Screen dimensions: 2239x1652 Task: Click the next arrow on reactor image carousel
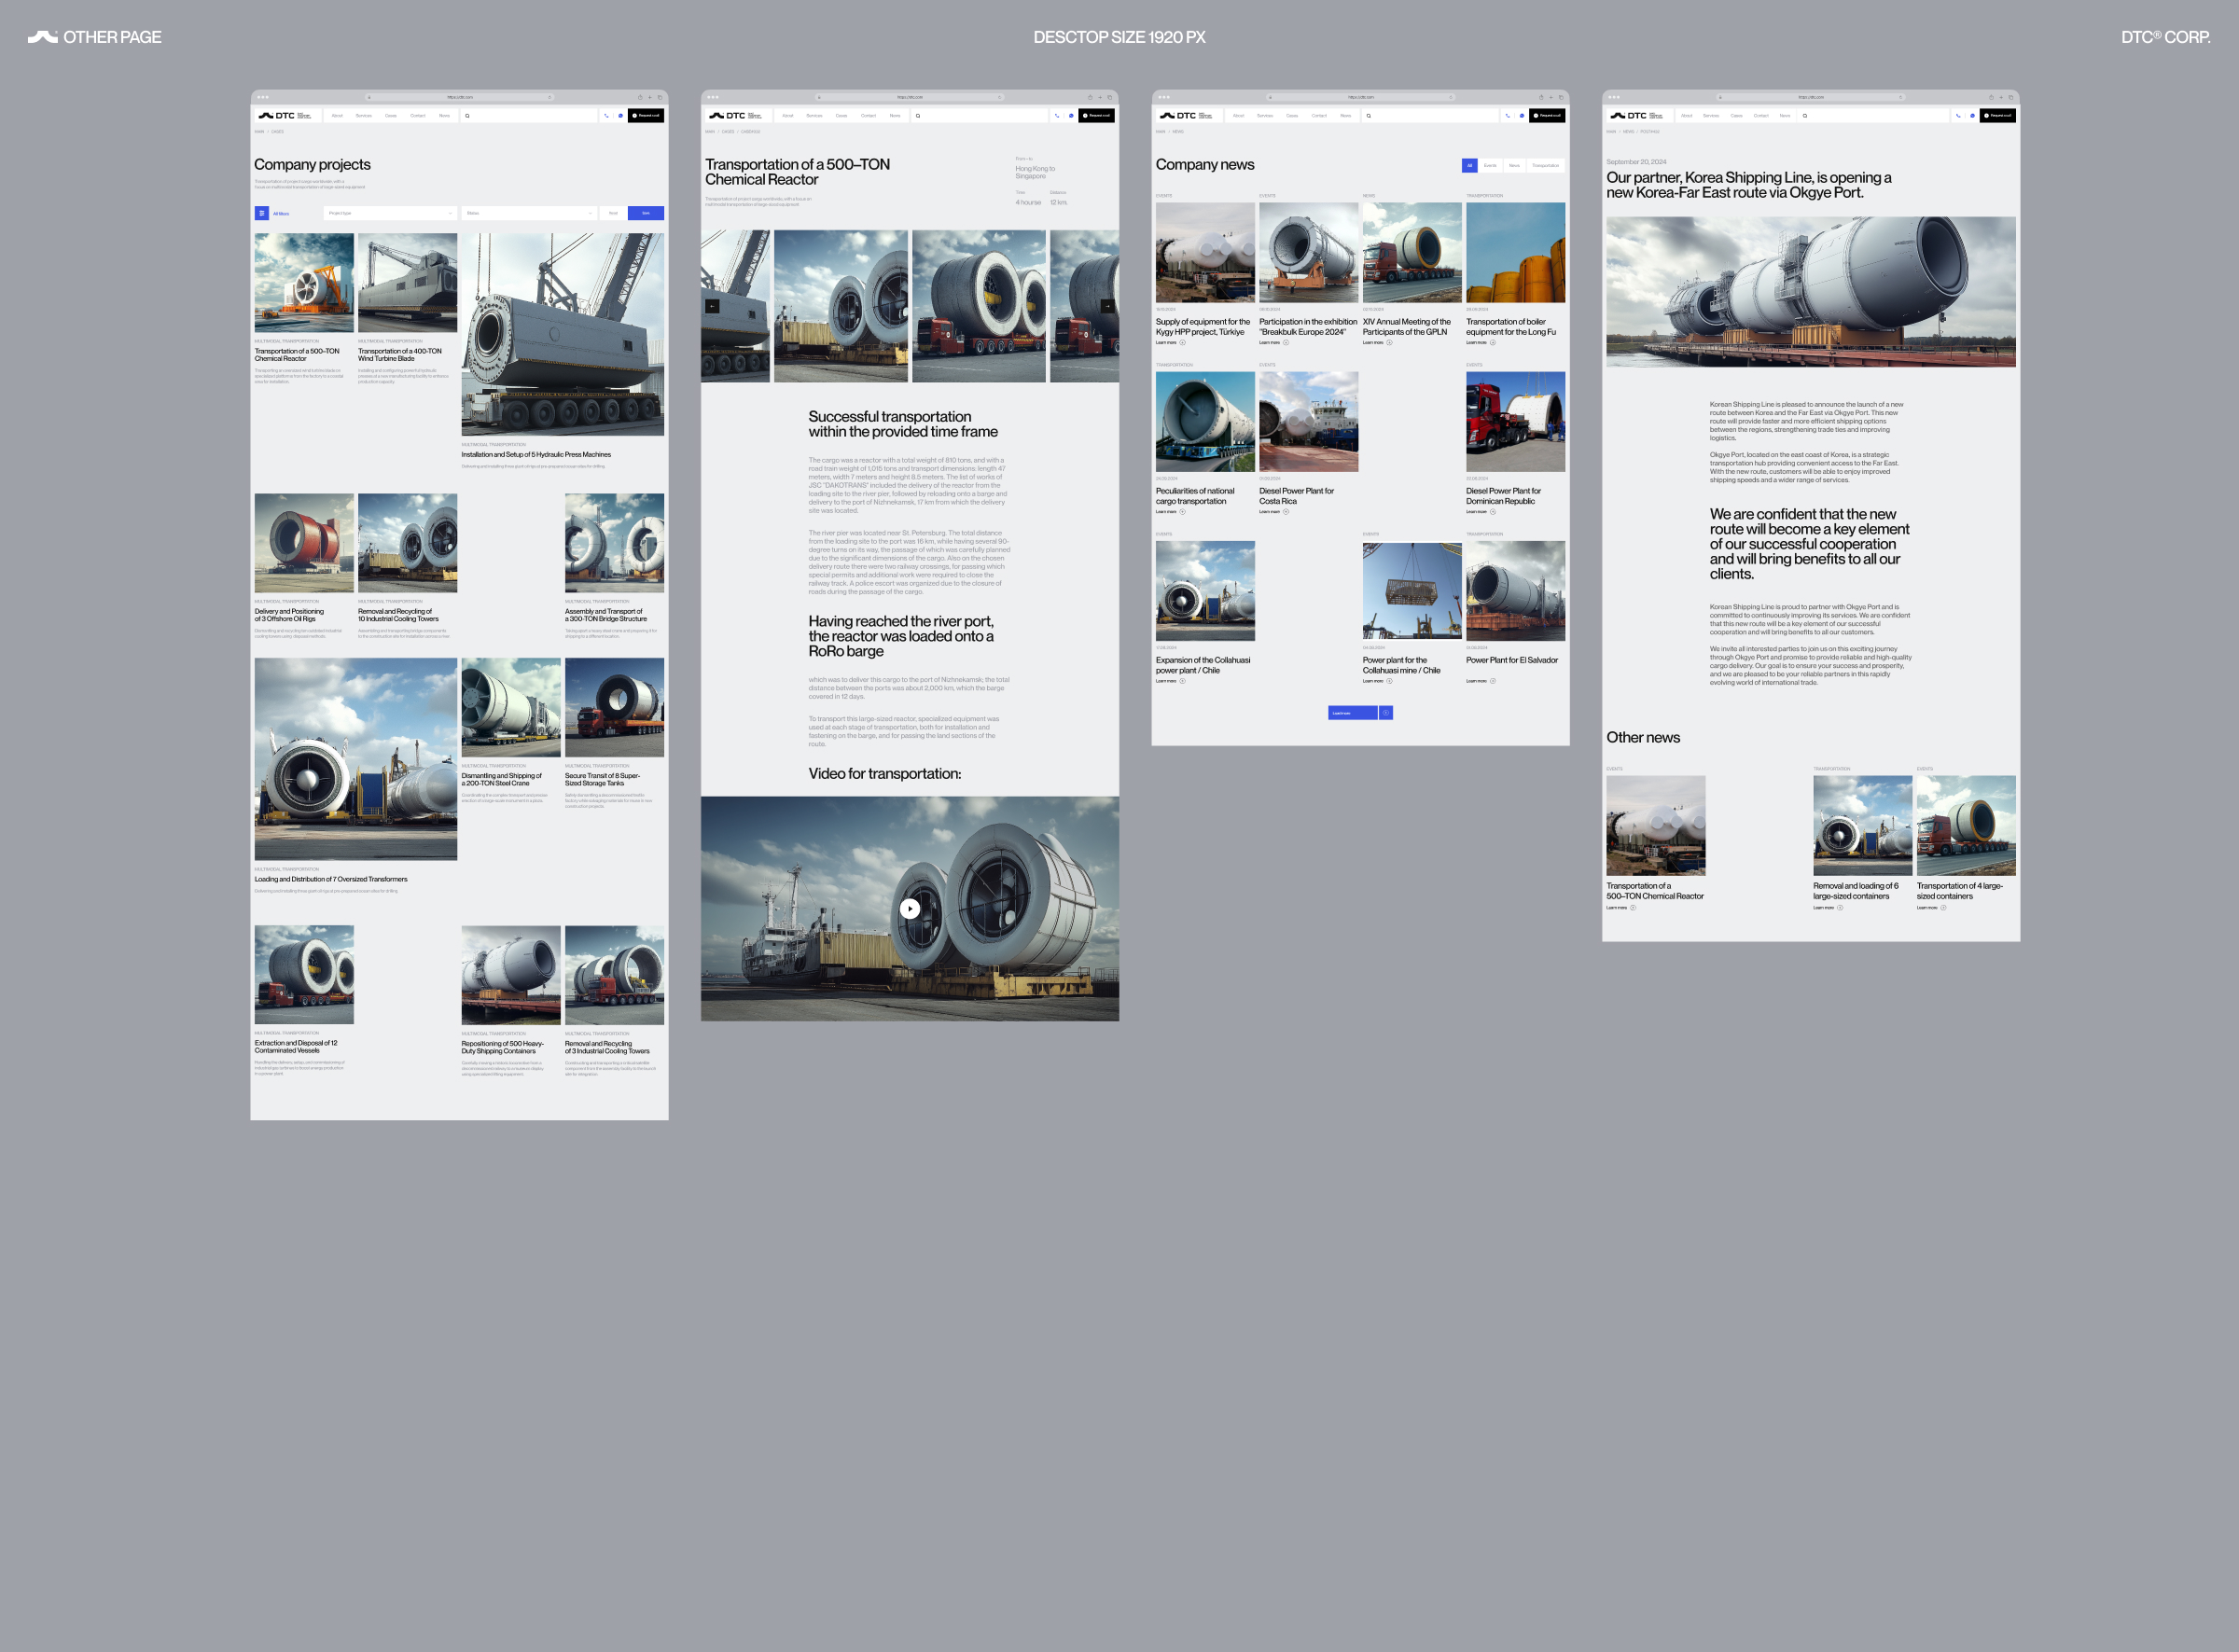(1107, 306)
